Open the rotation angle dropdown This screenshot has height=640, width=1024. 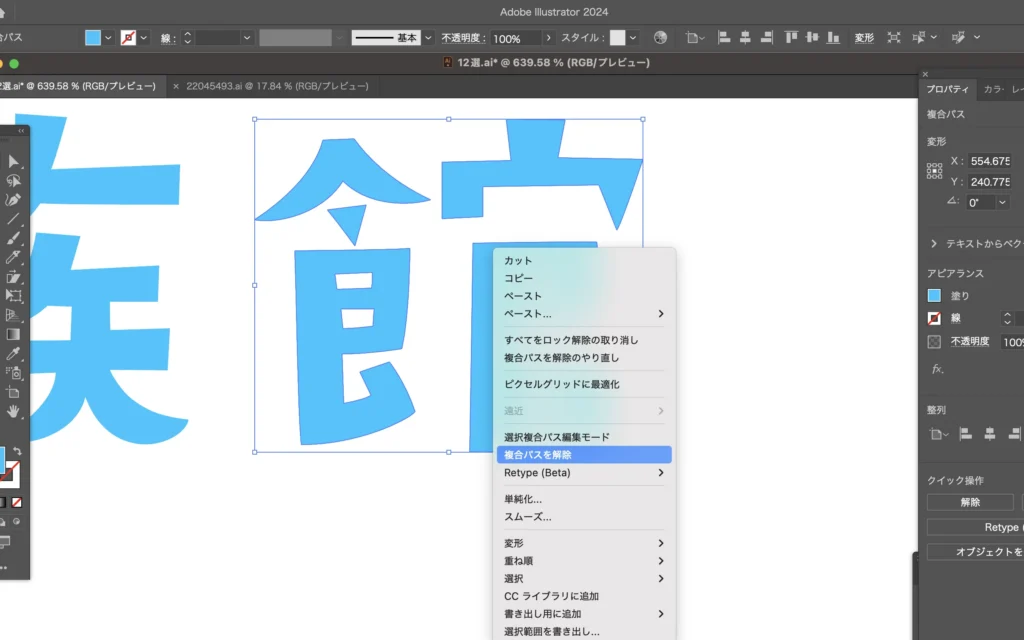1002,202
